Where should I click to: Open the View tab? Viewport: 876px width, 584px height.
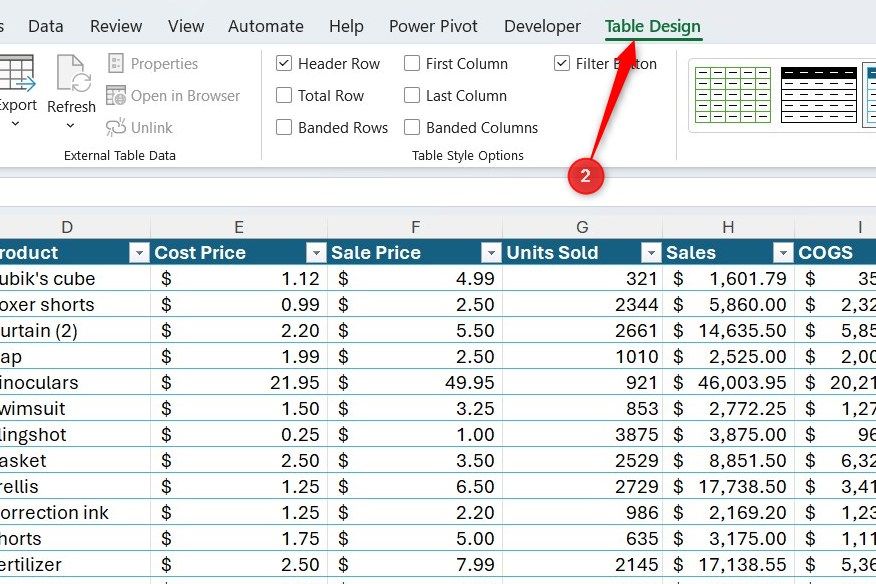pos(185,26)
